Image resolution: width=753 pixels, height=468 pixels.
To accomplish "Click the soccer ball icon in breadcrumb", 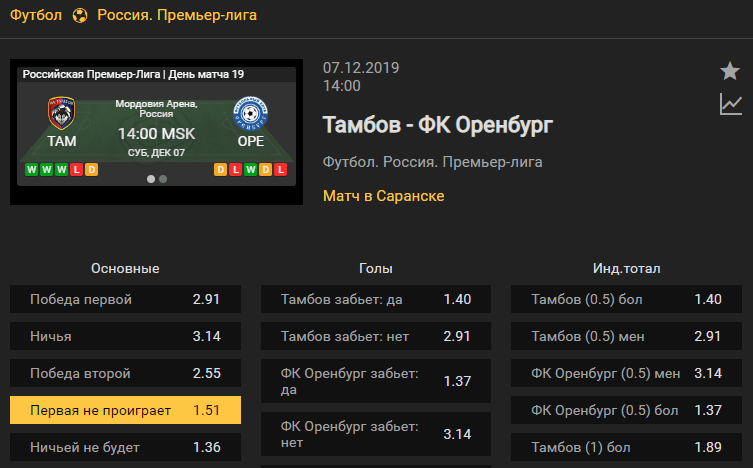I will [80, 15].
